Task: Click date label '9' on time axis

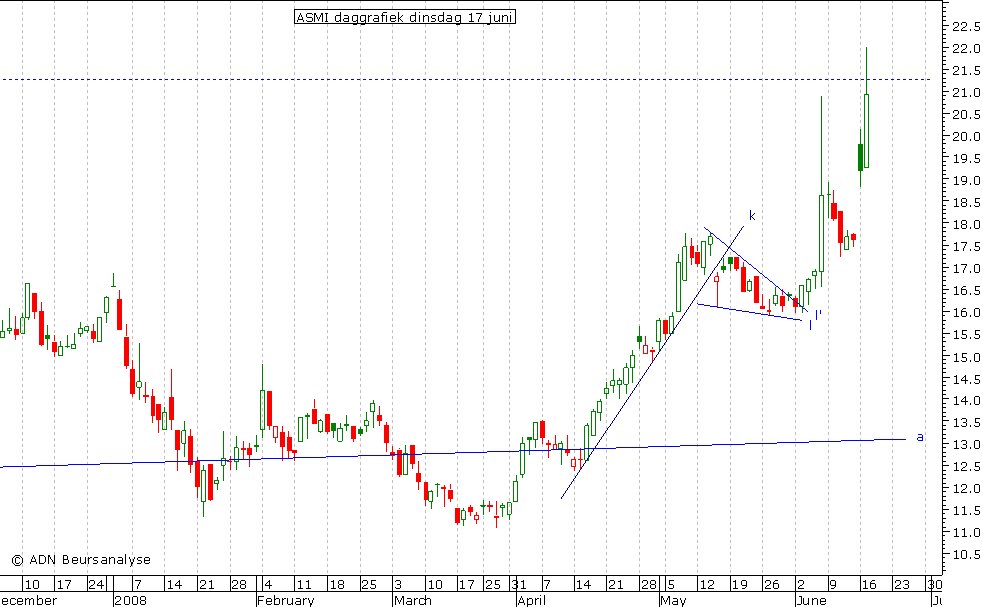Action: 833,584
